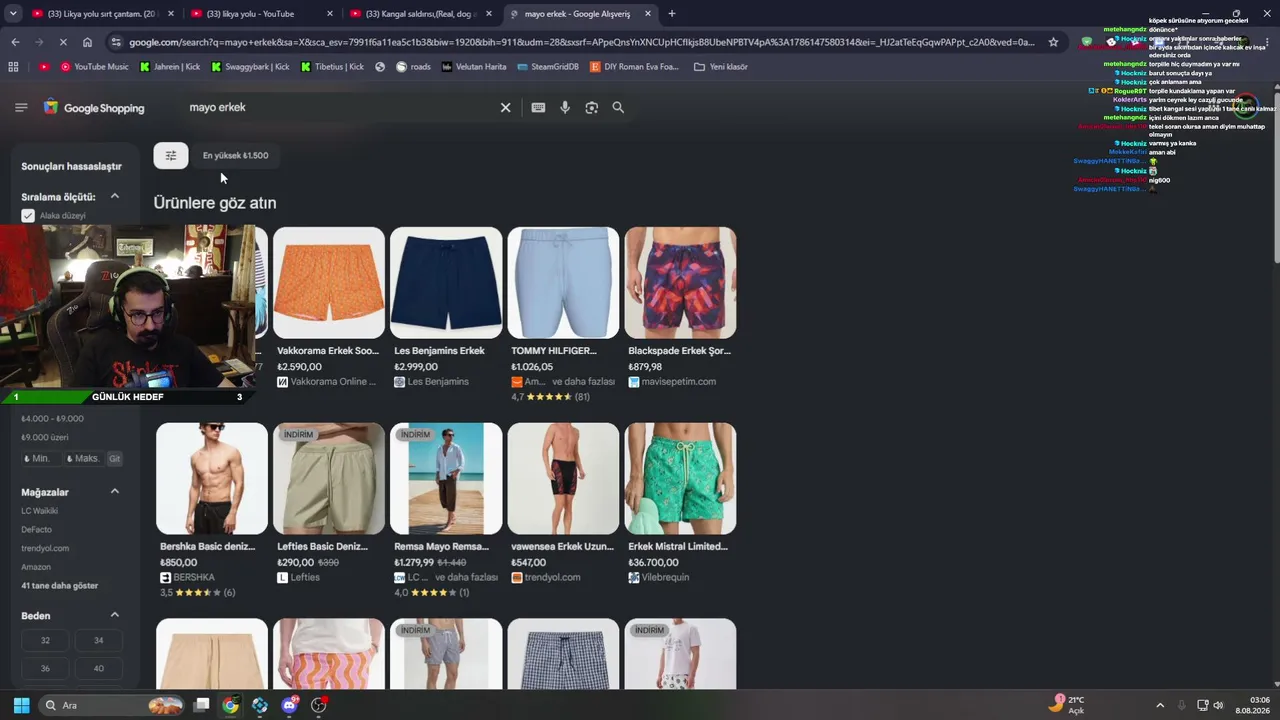
Task: Open the Vakkorama orange shorts product
Action: tap(329, 283)
